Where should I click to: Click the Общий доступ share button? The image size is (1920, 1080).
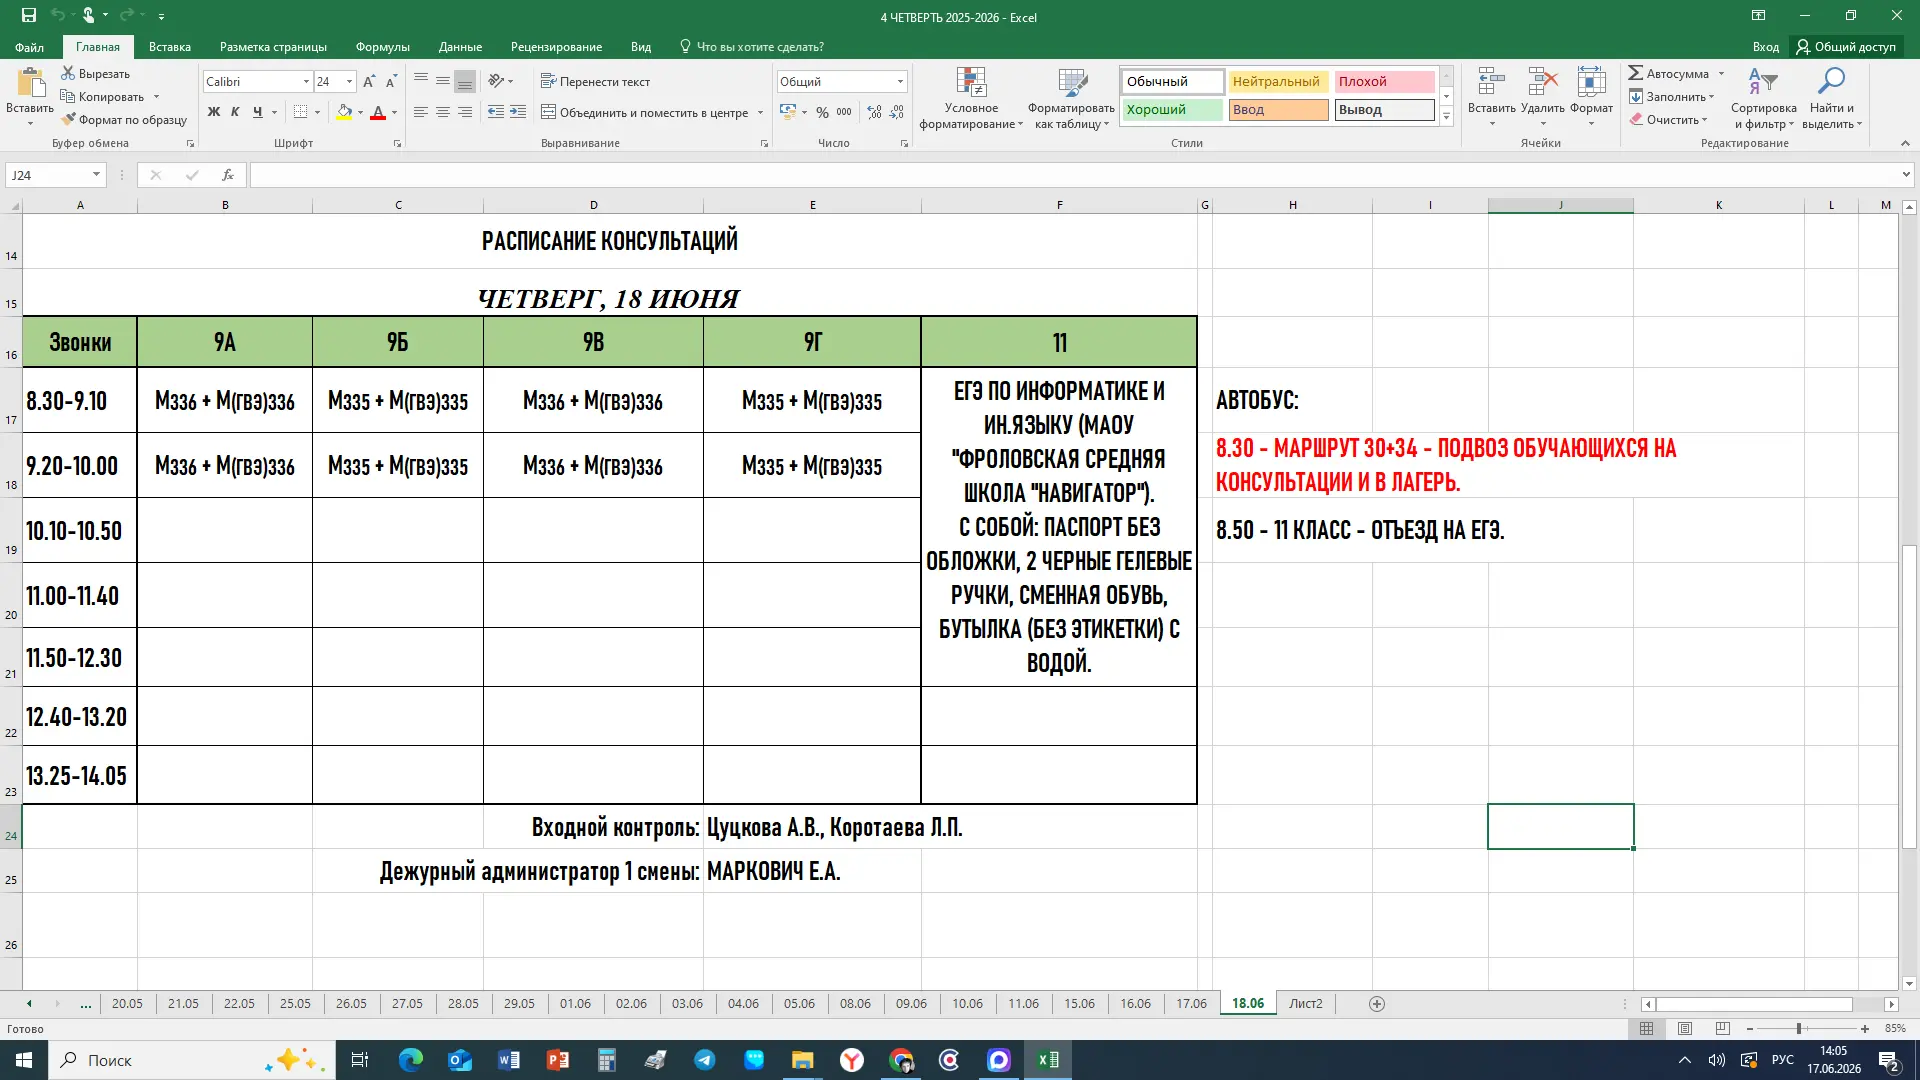1847,47
